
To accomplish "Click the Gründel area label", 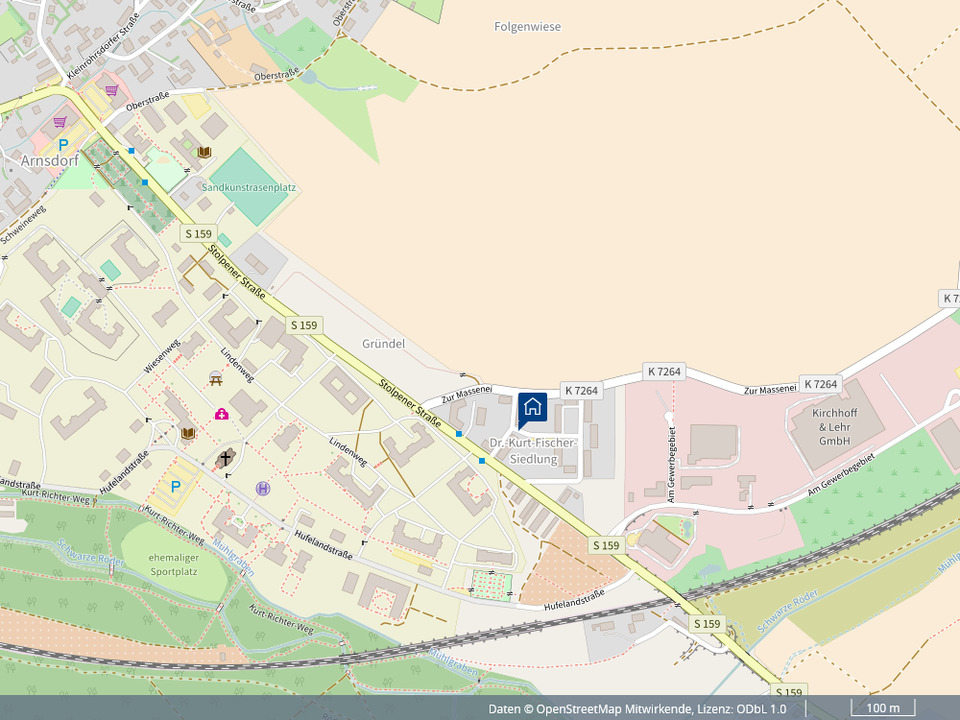I will click(383, 344).
